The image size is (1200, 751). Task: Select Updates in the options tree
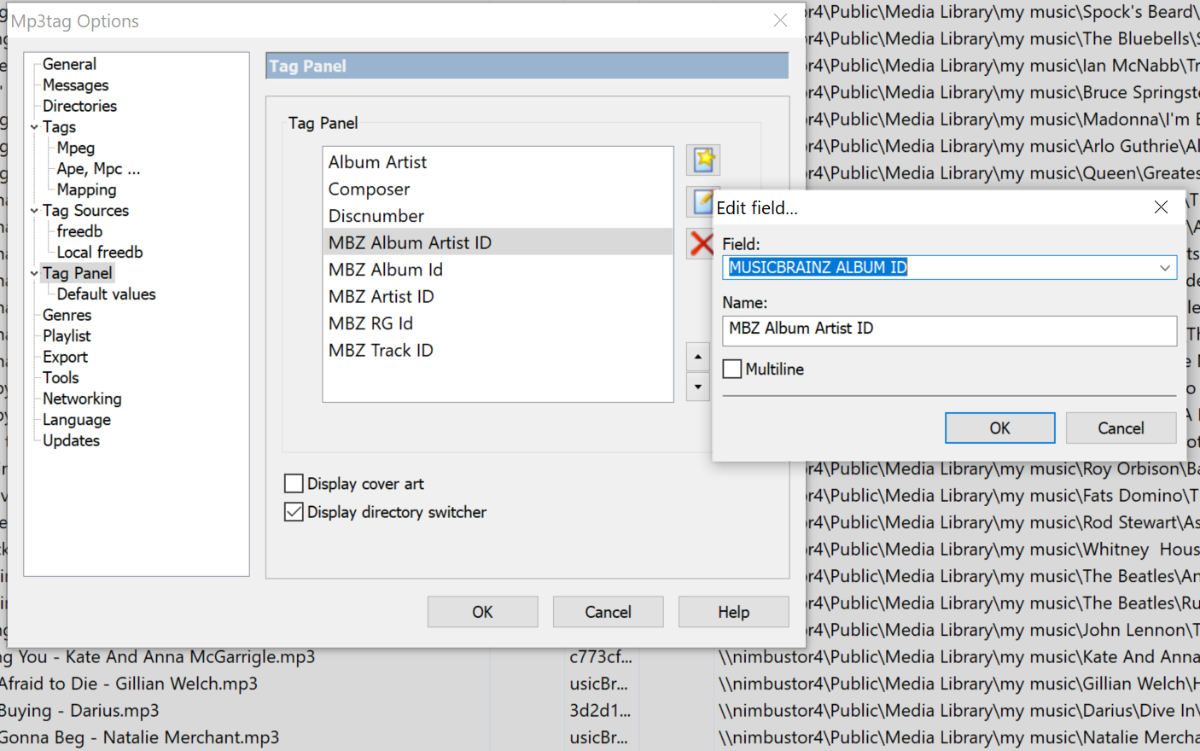coord(71,441)
